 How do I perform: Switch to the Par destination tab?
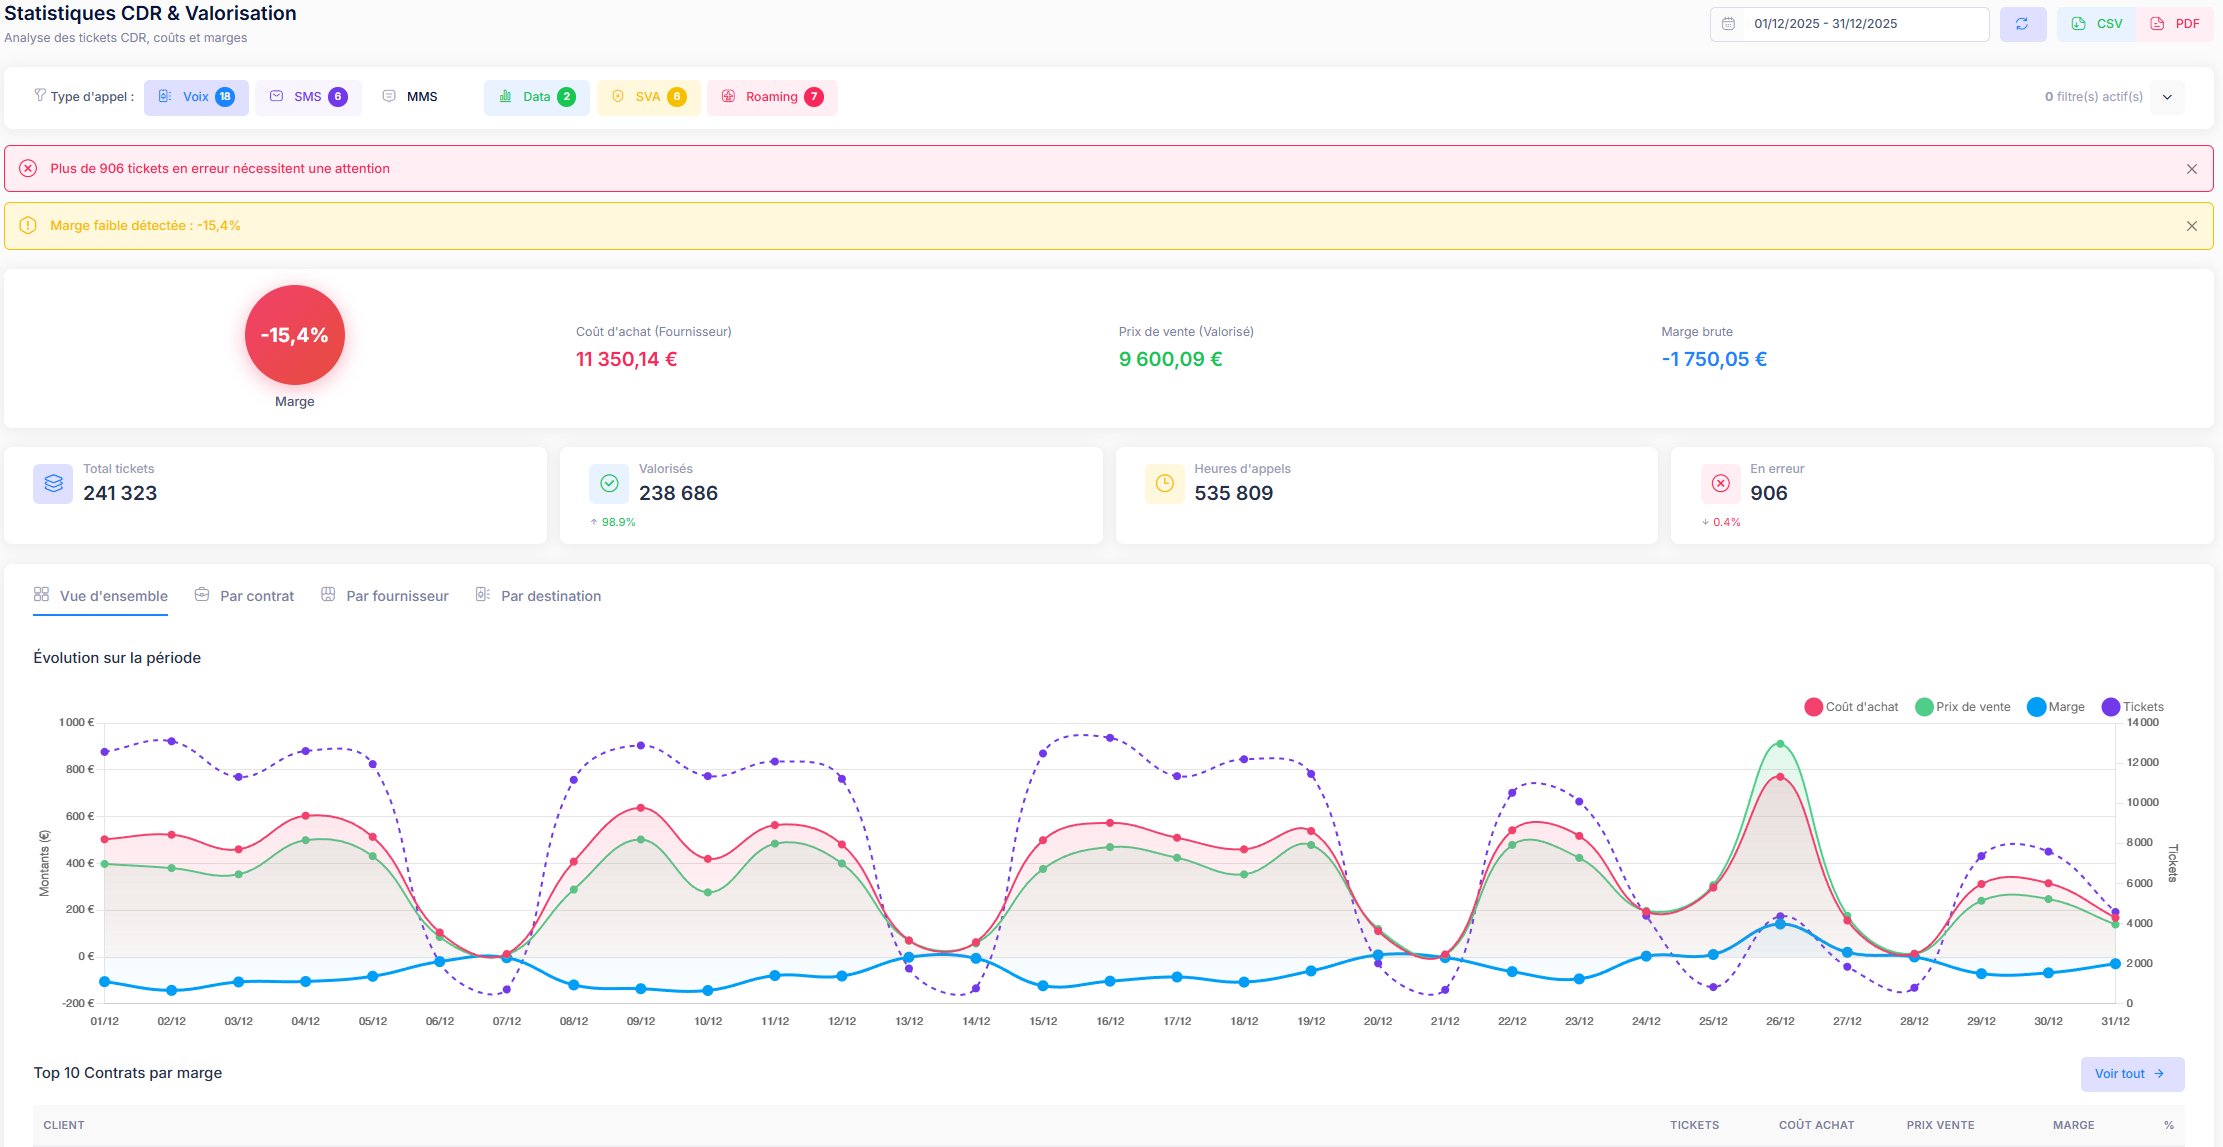click(550, 595)
